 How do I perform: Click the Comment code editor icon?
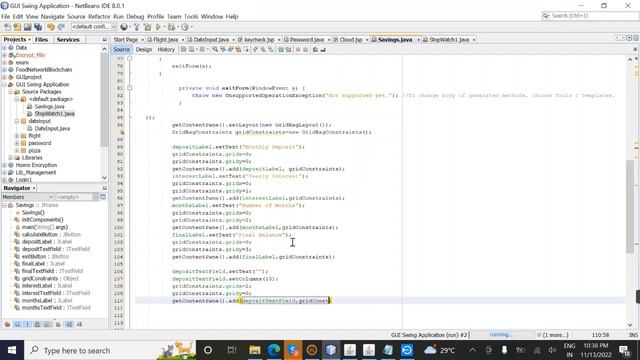coord(316,49)
